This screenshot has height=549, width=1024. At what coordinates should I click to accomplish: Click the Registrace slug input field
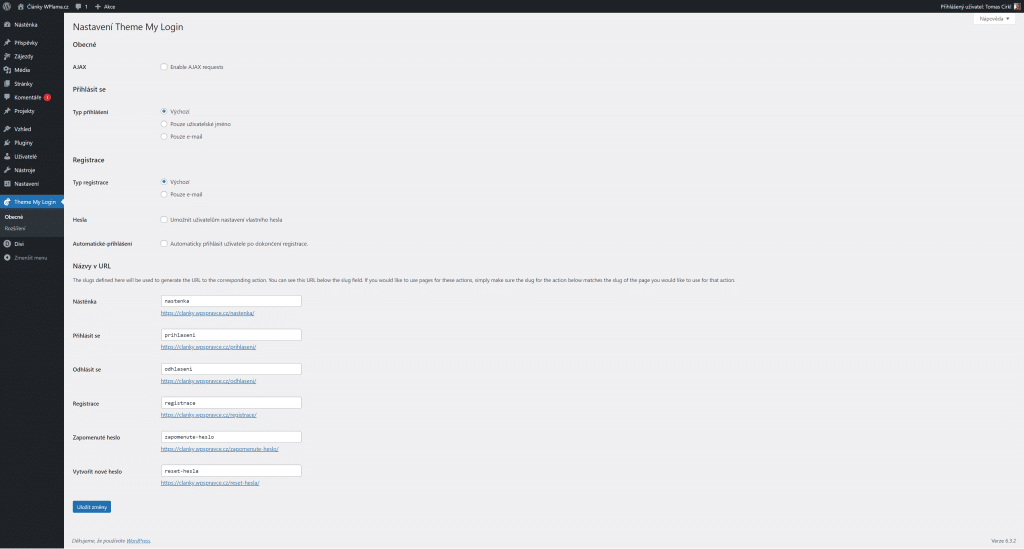pos(231,403)
